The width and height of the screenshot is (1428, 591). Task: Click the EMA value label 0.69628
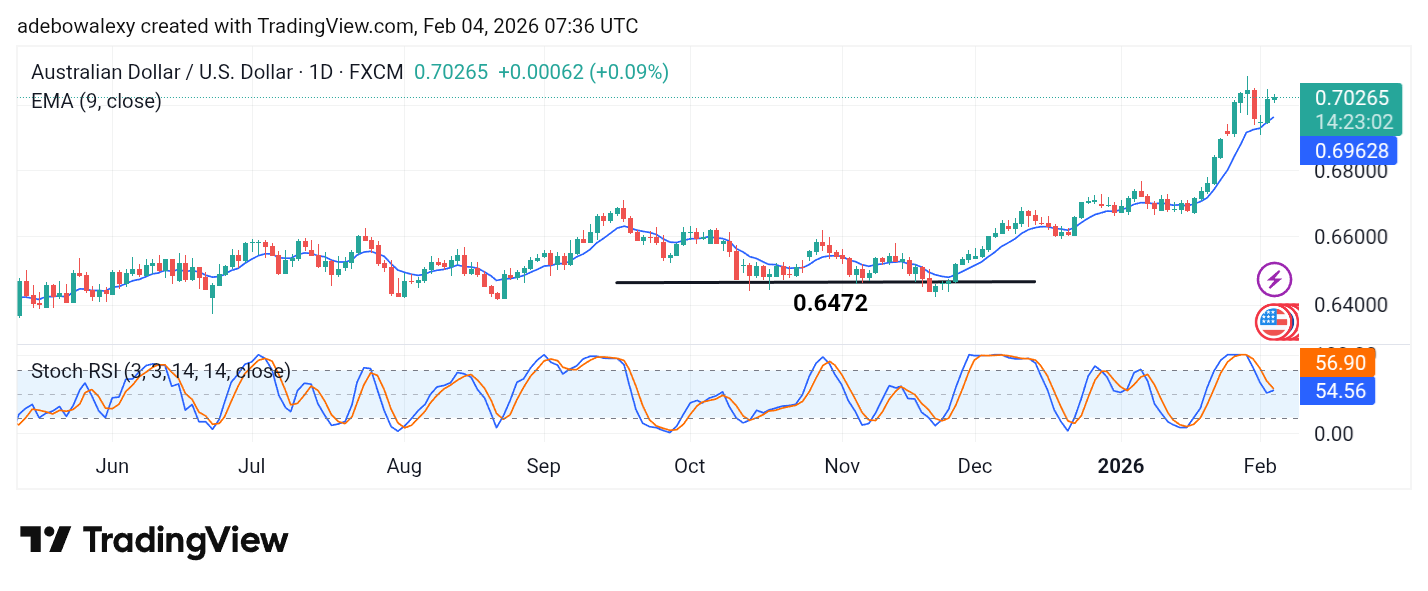(1347, 151)
